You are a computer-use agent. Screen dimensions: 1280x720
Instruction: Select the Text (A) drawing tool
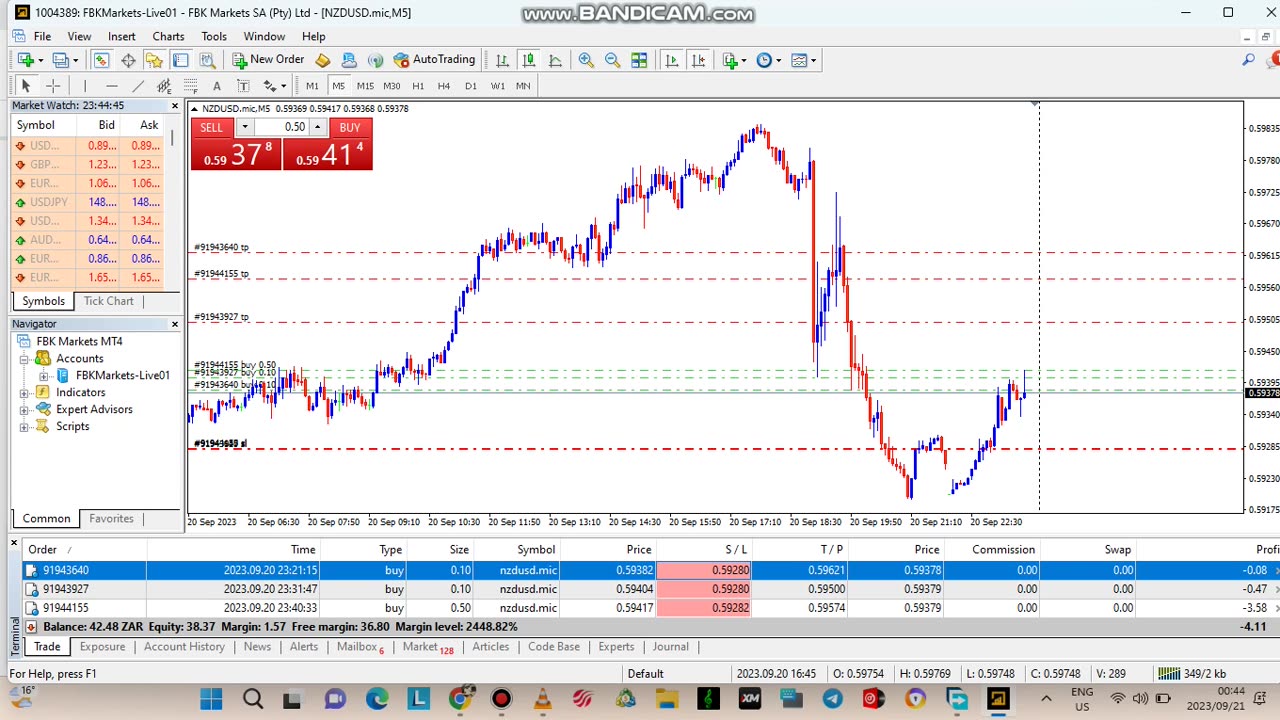217,86
